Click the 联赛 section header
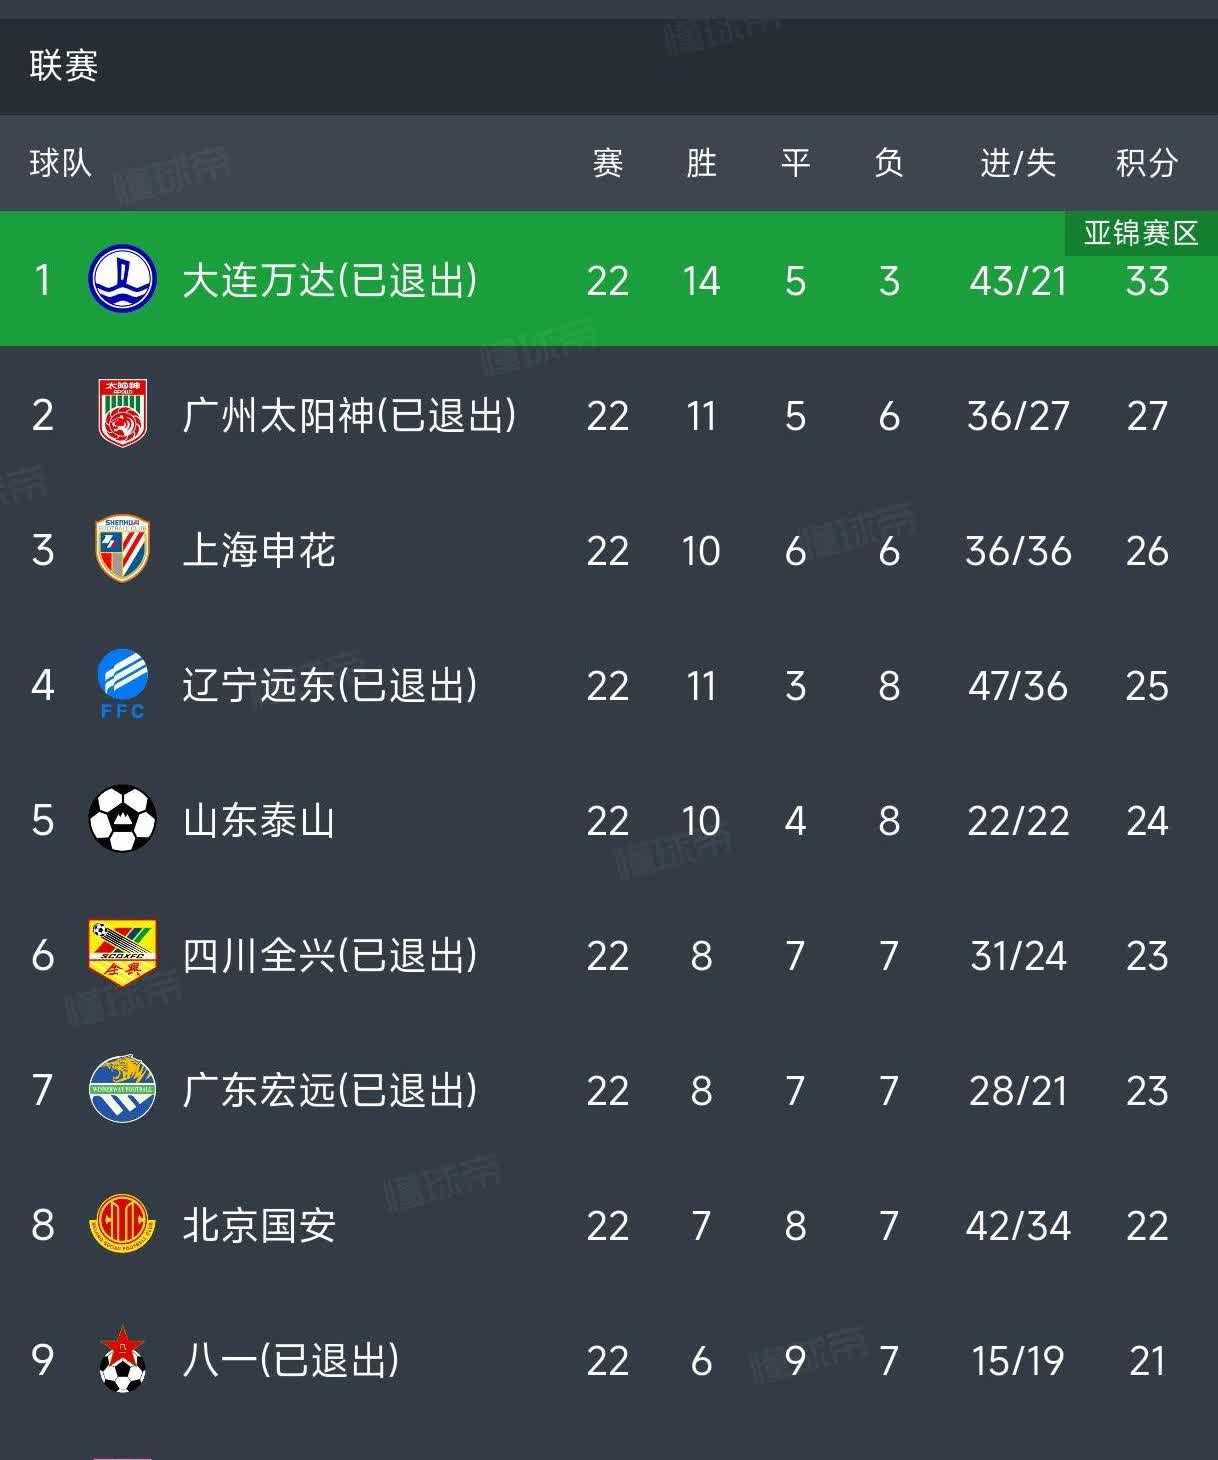The image size is (1218, 1460). 63,66
